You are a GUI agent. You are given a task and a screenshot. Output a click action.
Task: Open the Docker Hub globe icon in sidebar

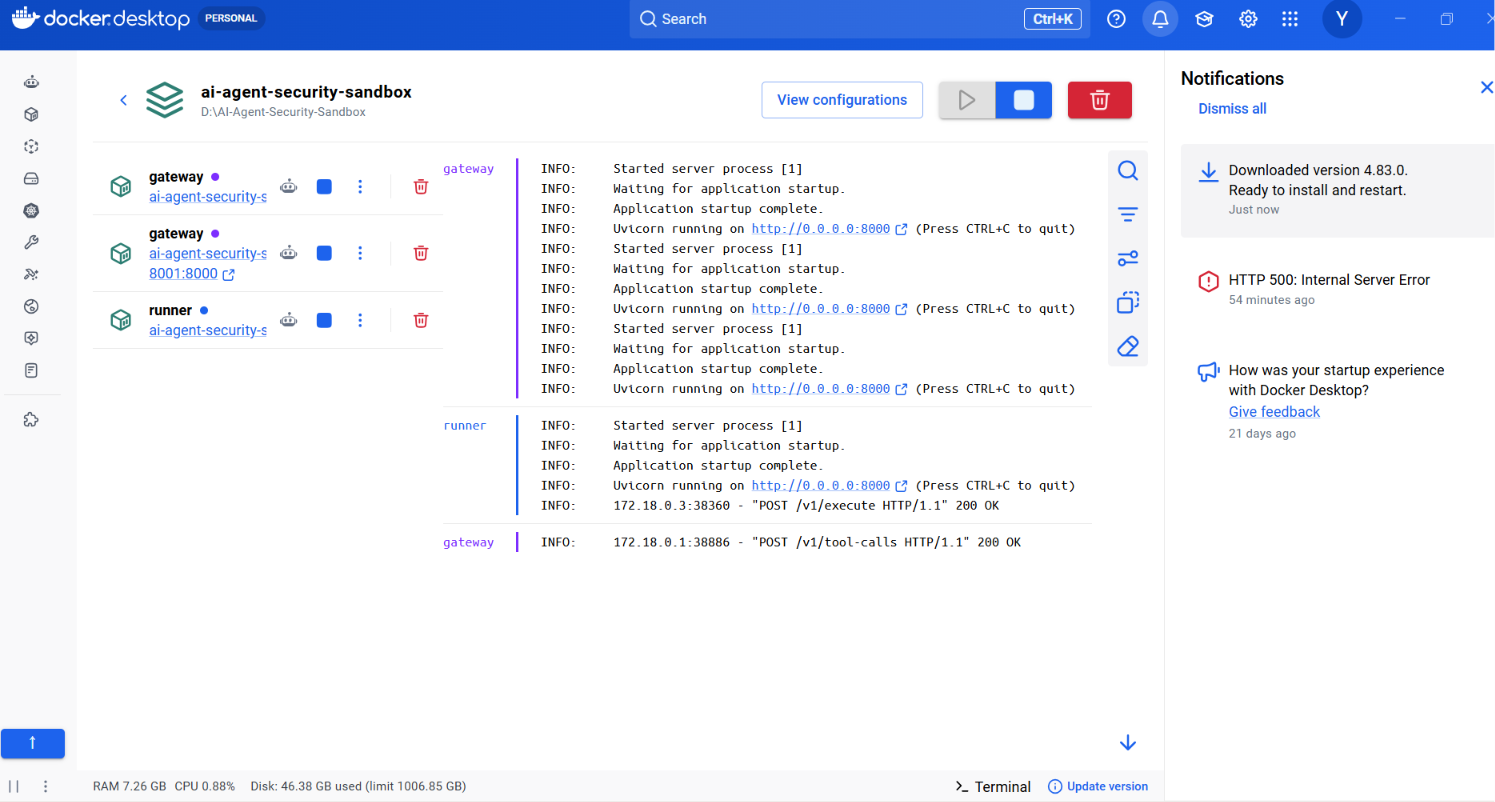coord(31,306)
